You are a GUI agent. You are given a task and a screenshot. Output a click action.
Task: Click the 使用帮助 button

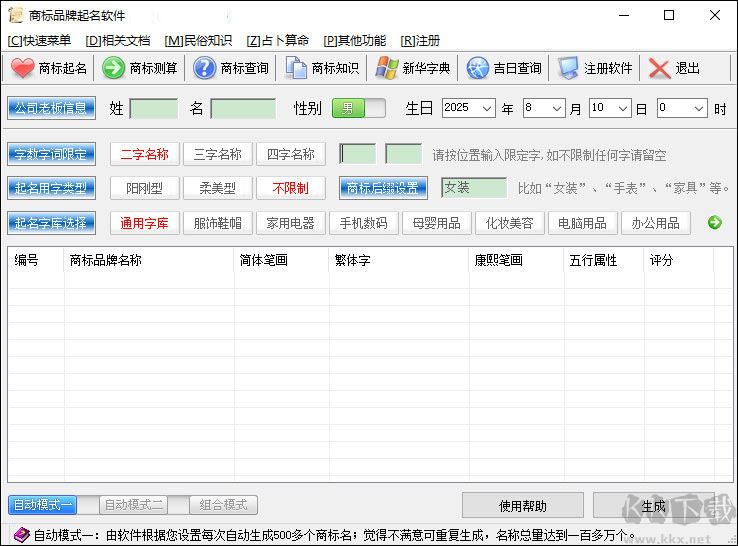[522, 506]
